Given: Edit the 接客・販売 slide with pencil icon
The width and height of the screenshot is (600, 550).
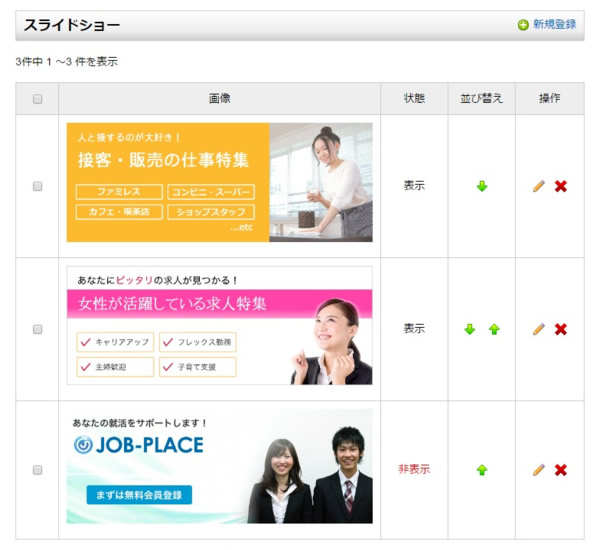Looking at the screenshot, I should [x=539, y=186].
